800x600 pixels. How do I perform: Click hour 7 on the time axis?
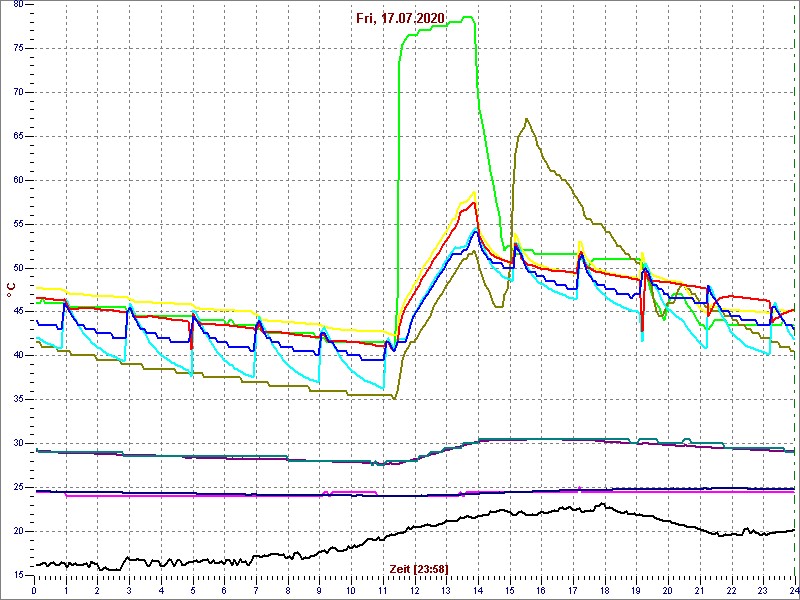256,591
